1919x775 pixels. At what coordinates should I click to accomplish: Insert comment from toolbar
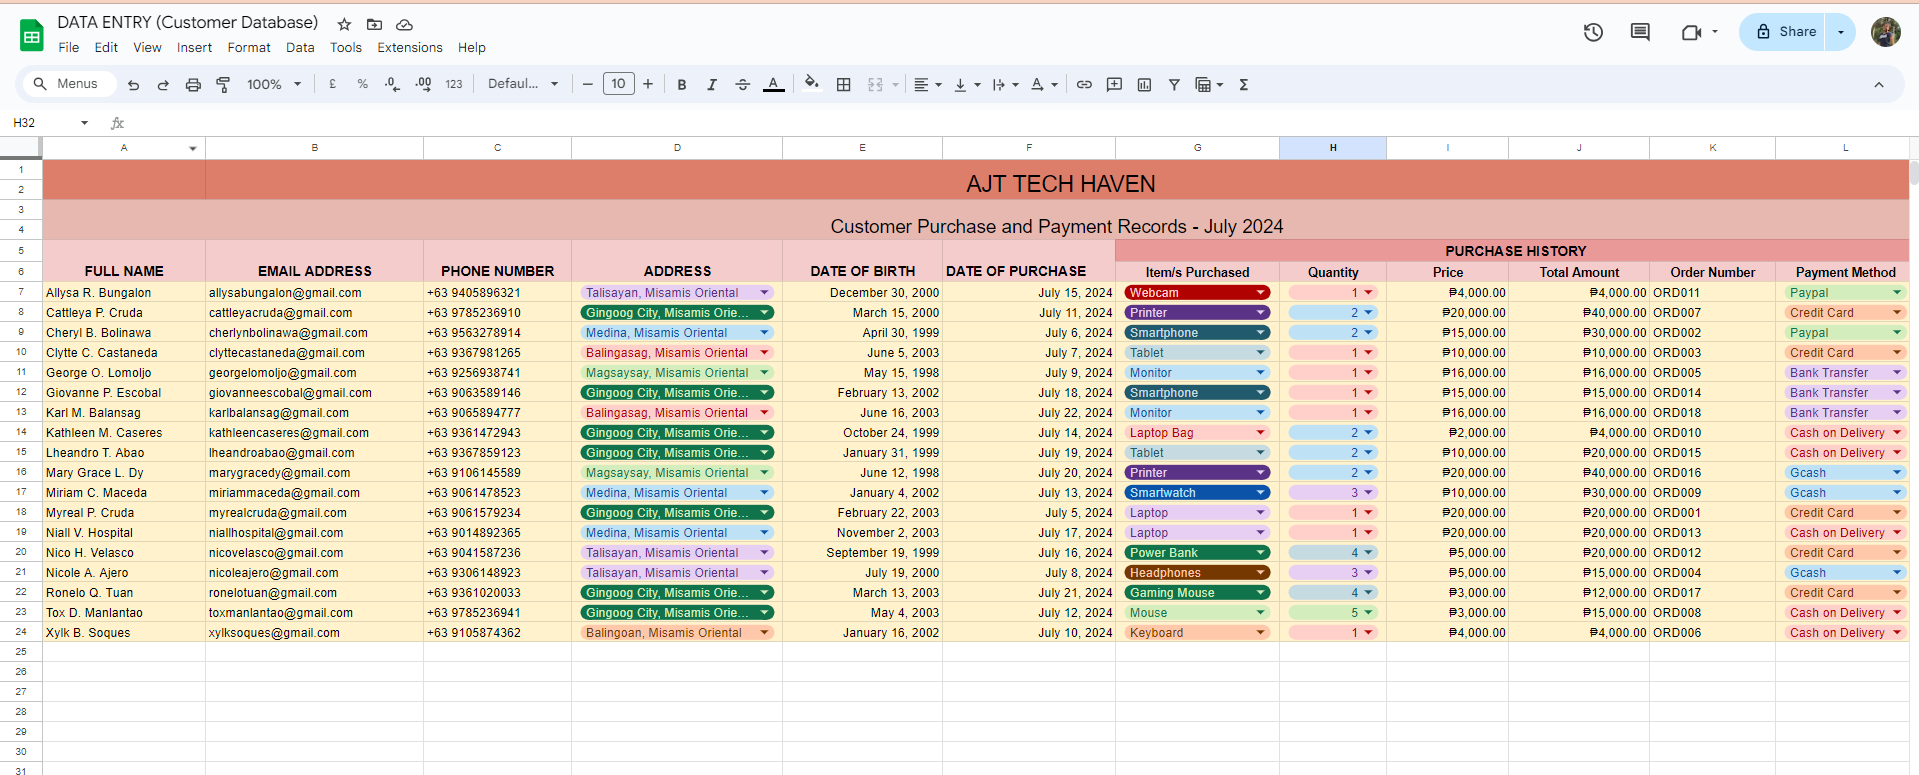(x=1114, y=85)
